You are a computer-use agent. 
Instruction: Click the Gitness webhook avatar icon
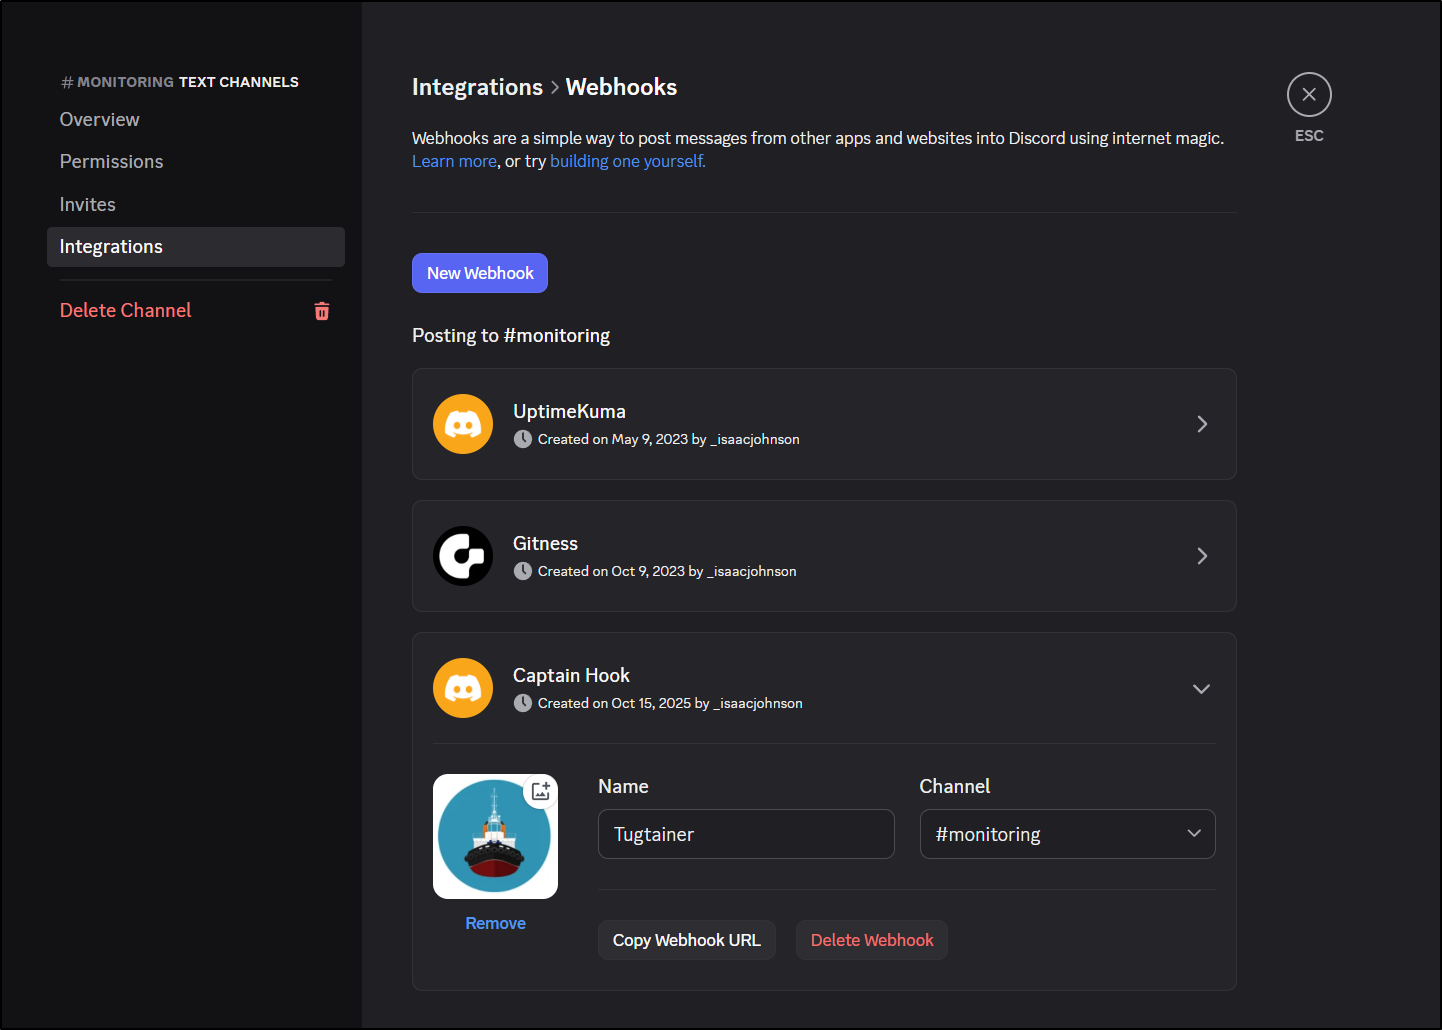(x=463, y=556)
